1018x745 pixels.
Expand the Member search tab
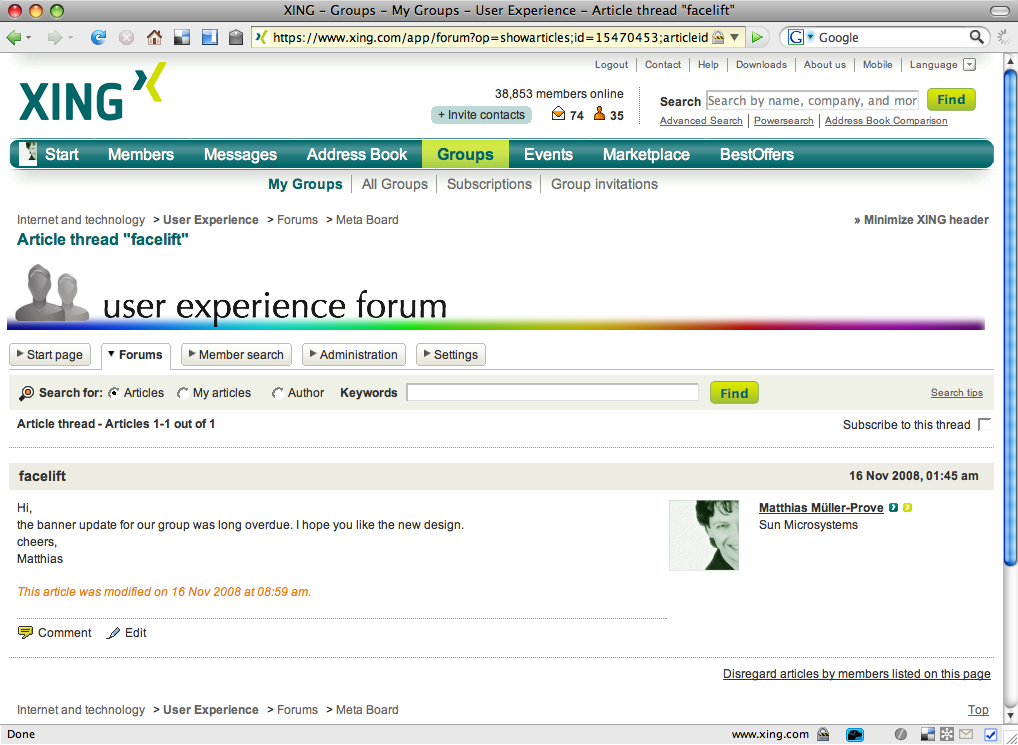tap(236, 355)
